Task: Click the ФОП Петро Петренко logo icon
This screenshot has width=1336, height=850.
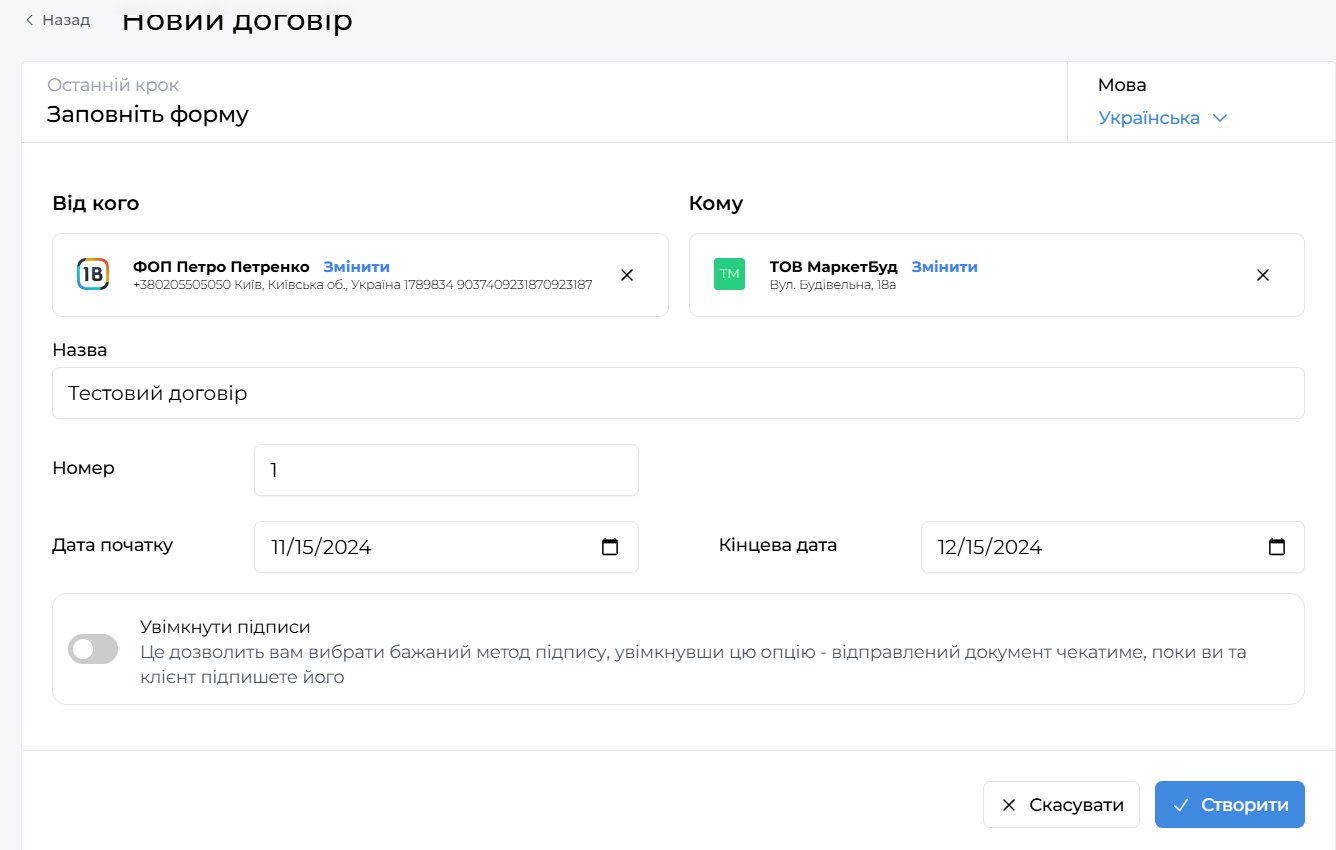Action: [93, 275]
